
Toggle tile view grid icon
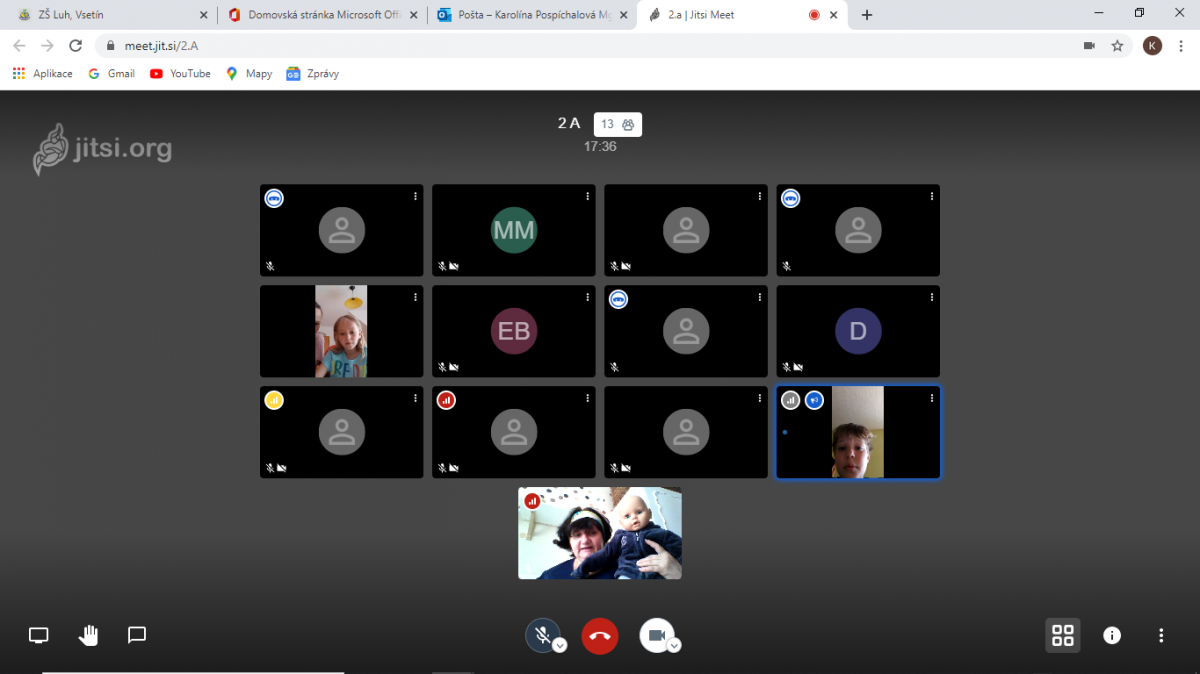tap(1063, 635)
